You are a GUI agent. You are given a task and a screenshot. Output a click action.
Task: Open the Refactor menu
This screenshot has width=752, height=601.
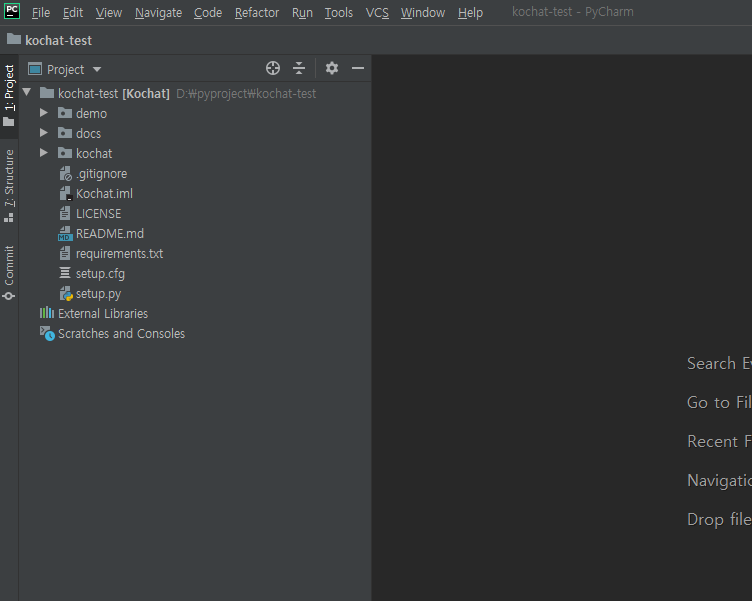(x=257, y=12)
